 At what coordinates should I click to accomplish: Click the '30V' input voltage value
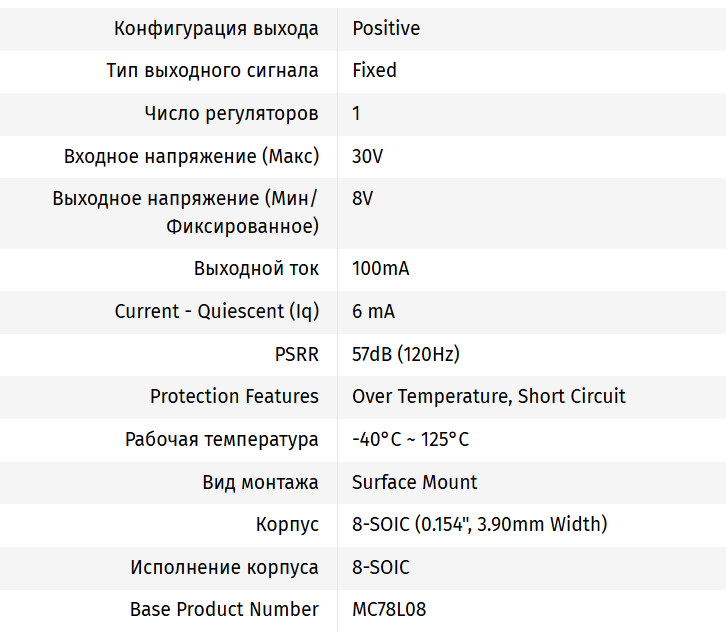click(367, 156)
